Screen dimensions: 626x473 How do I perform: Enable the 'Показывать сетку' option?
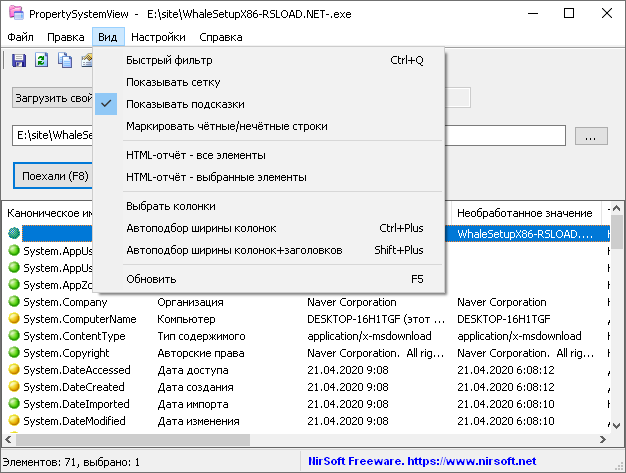click(173, 82)
